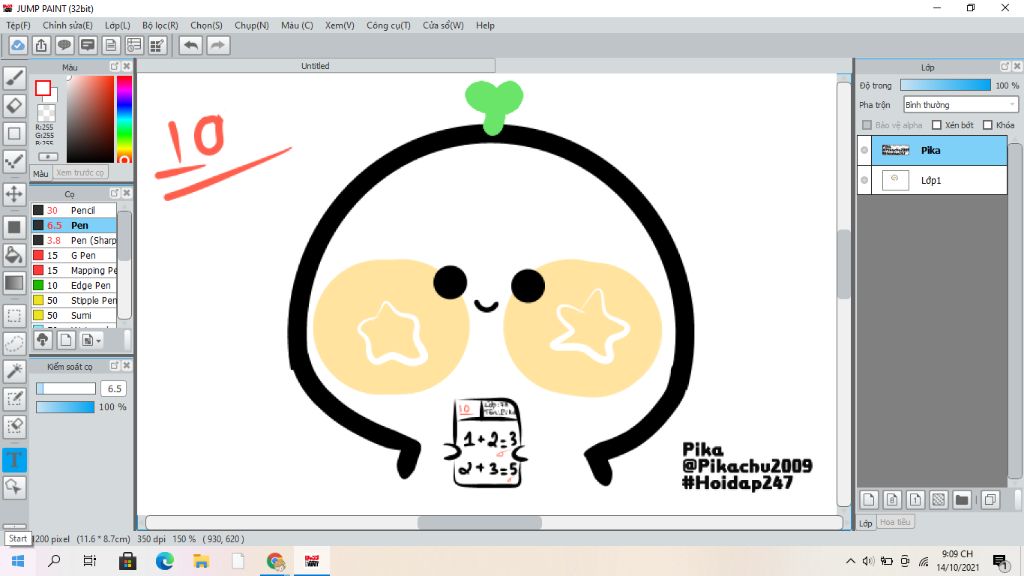This screenshot has width=1024, height=576.
Task: Select the Selection Eraser tool
Action: point(14,426)
